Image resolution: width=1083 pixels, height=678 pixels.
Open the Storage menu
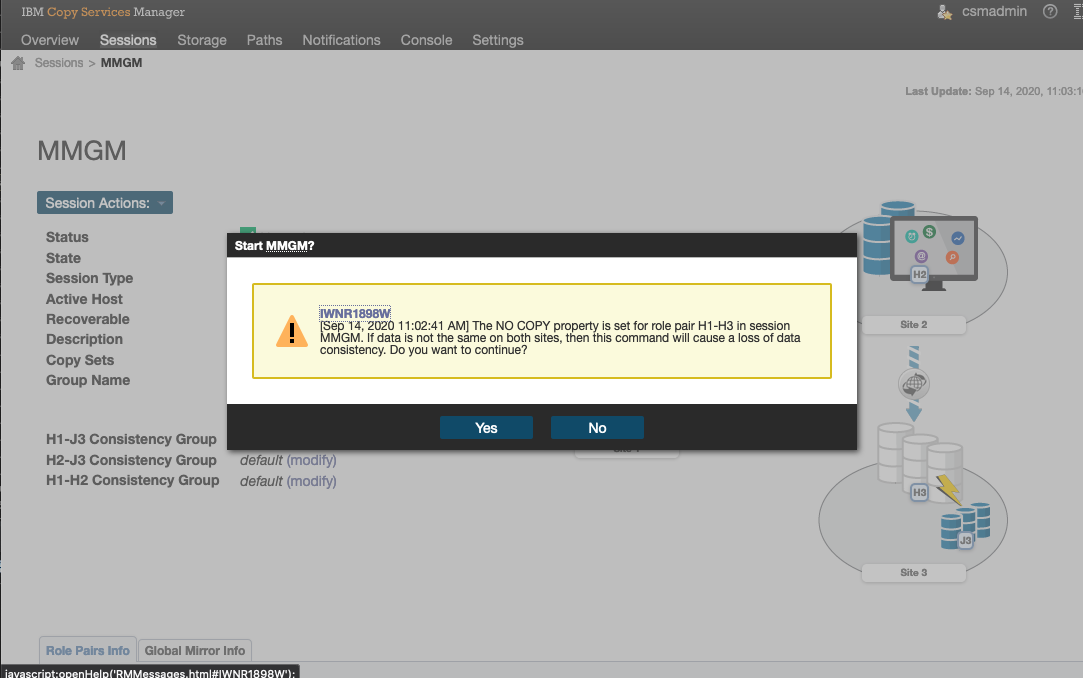point(202,40)
